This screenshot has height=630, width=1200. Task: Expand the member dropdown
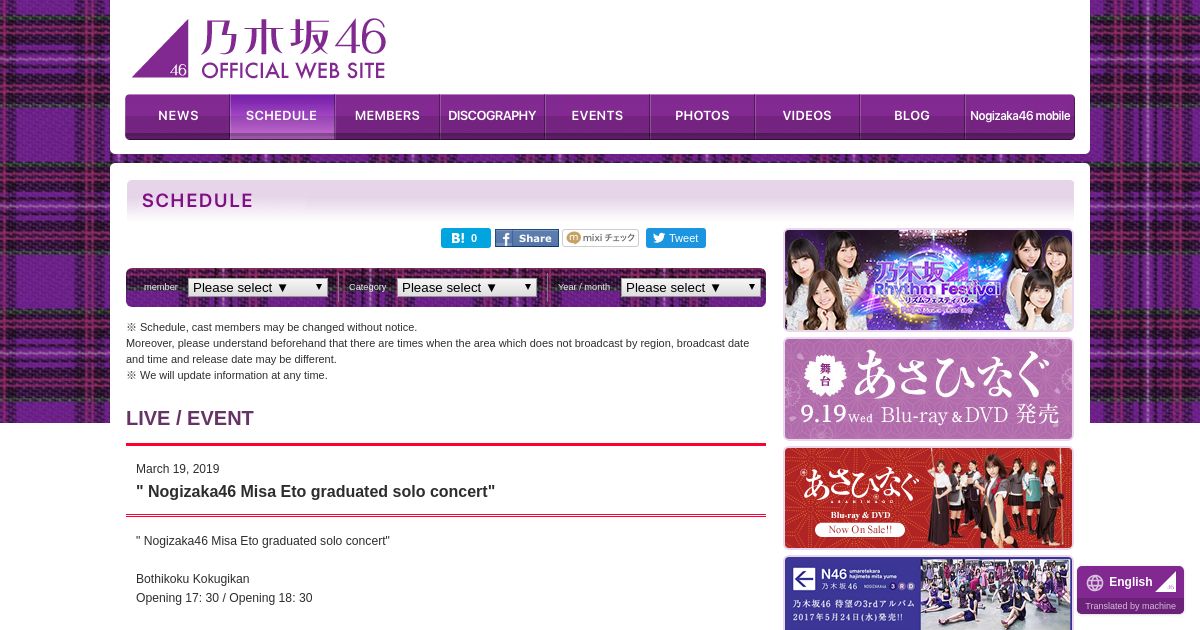coord(258,287)
